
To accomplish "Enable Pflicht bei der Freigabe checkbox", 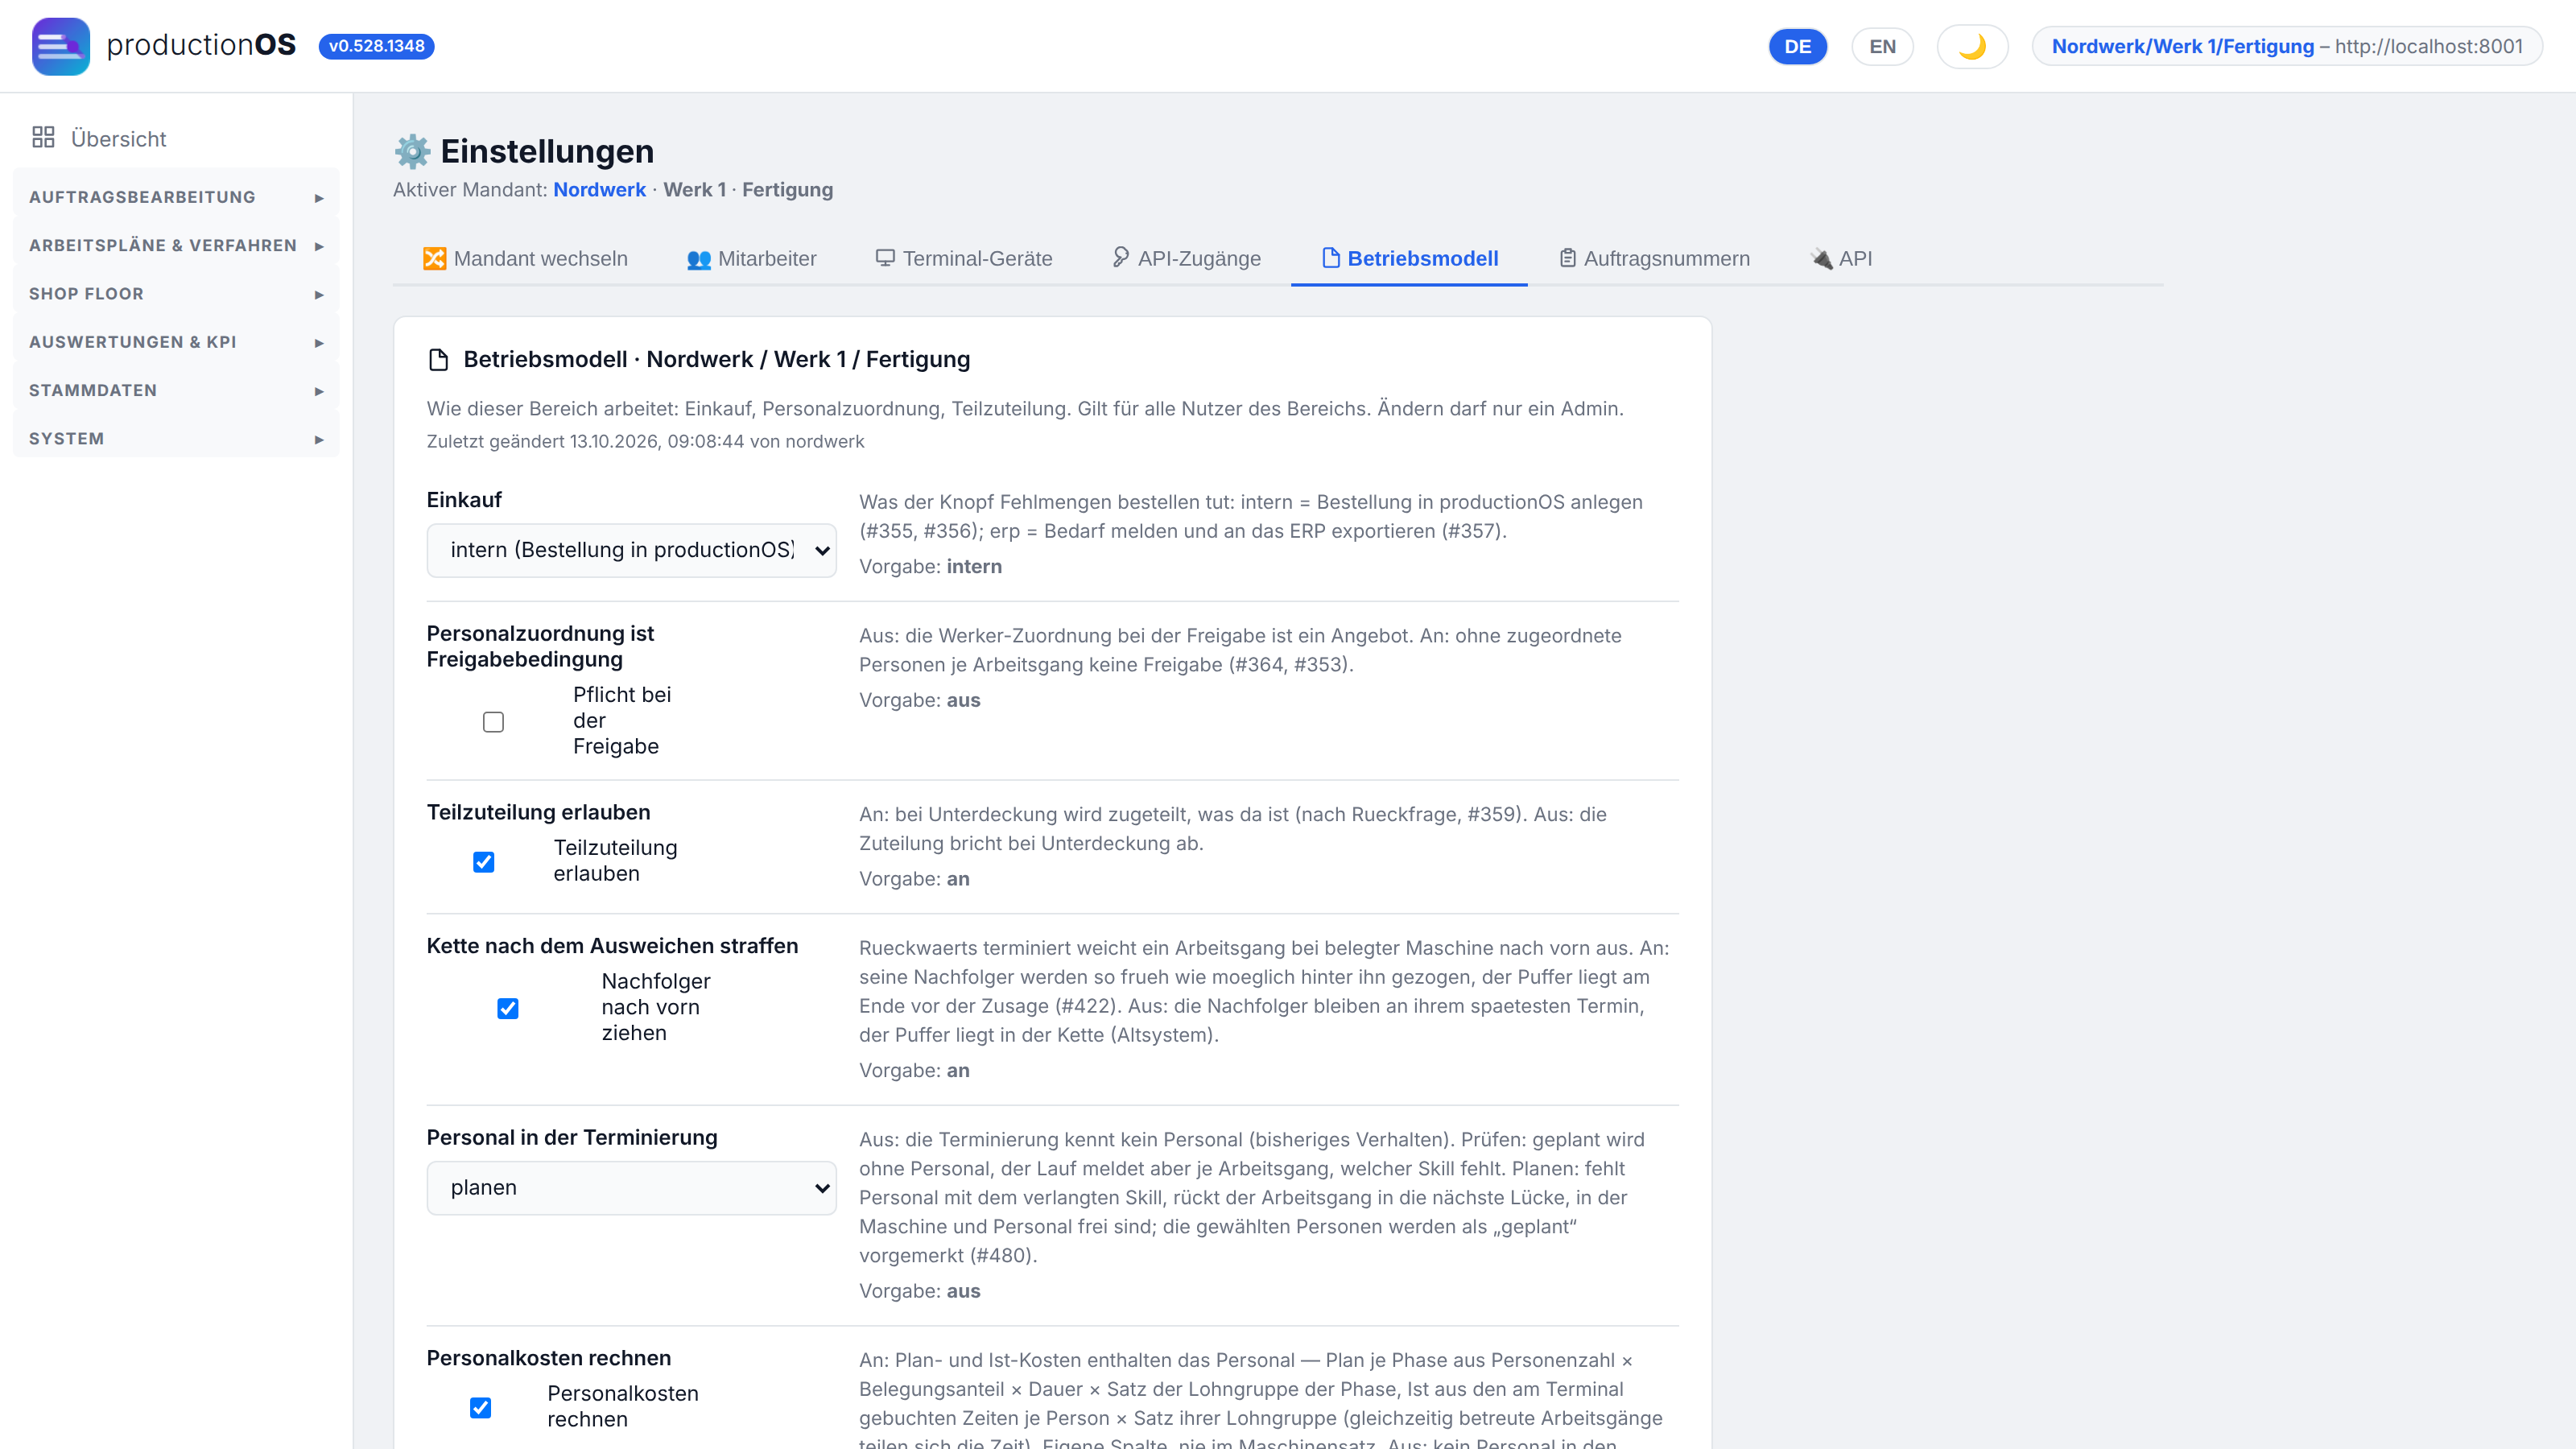I will click(x=493, y=722).
